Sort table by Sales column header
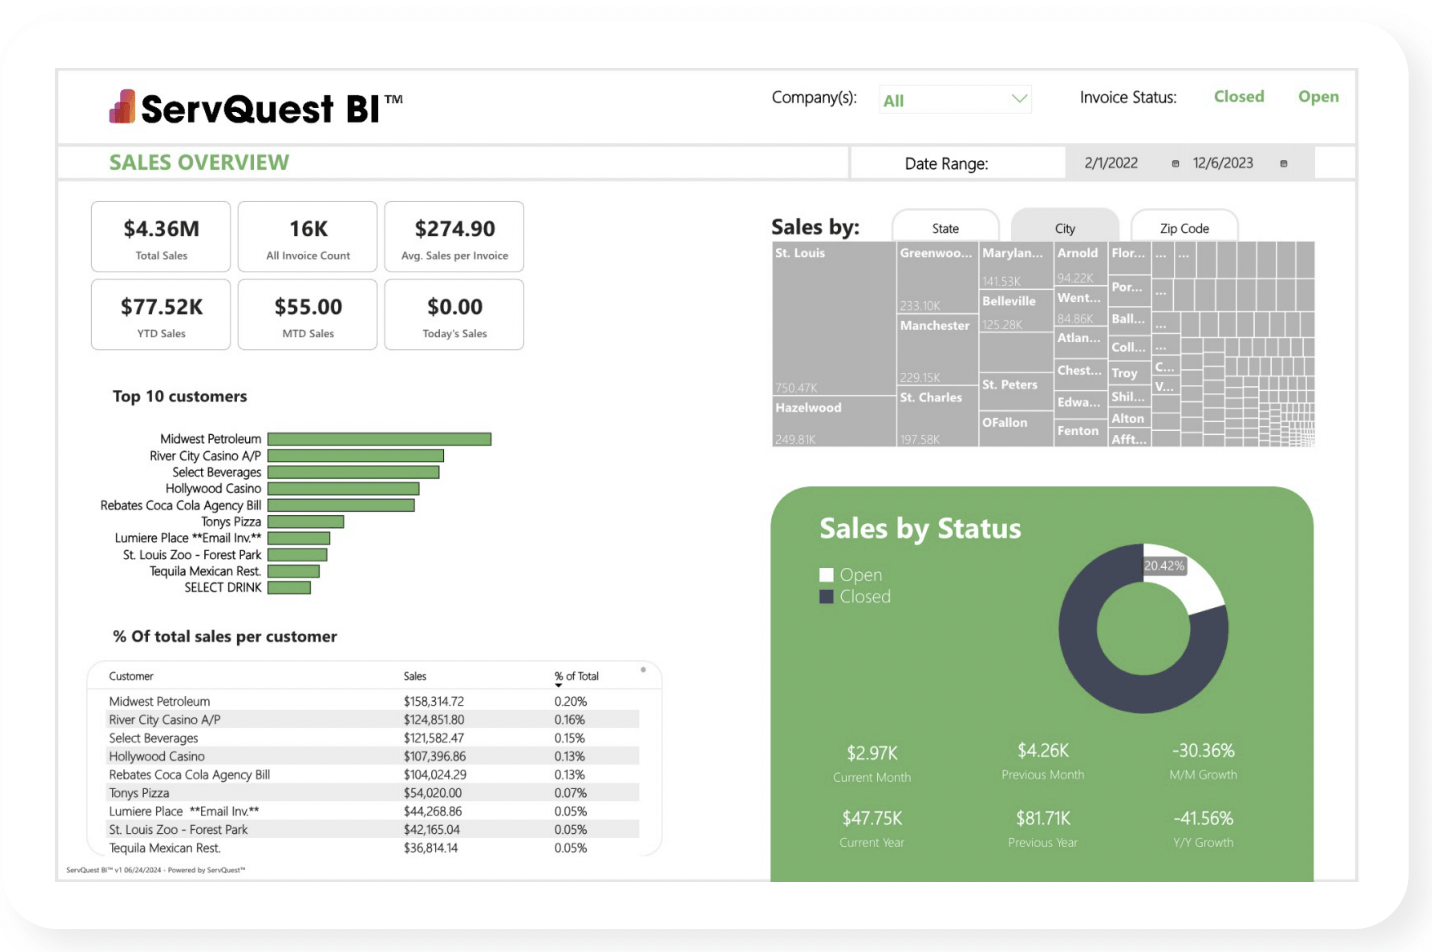 click(x=415, y=676)
